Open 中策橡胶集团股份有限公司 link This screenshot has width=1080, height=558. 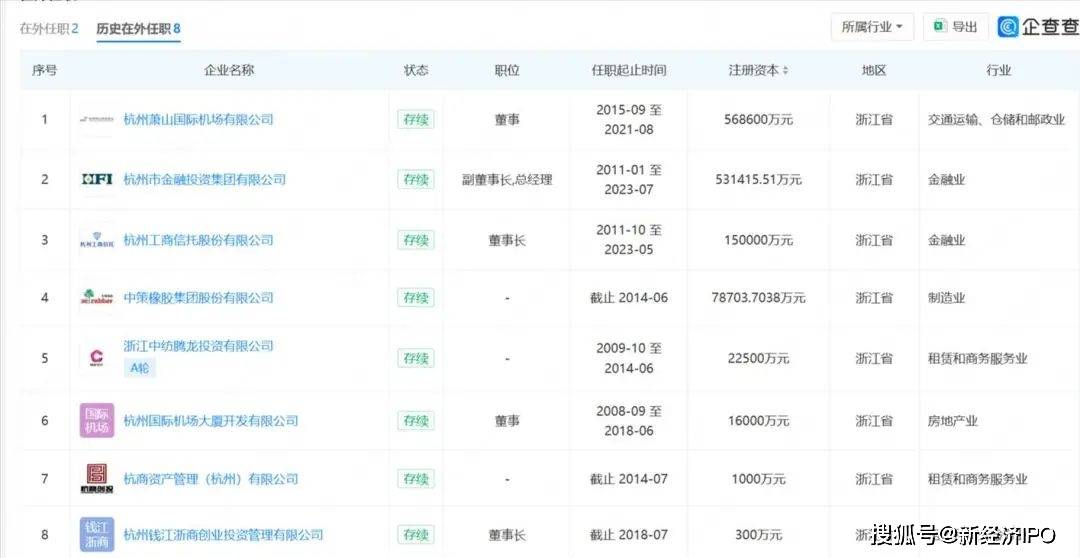(198, 298)
